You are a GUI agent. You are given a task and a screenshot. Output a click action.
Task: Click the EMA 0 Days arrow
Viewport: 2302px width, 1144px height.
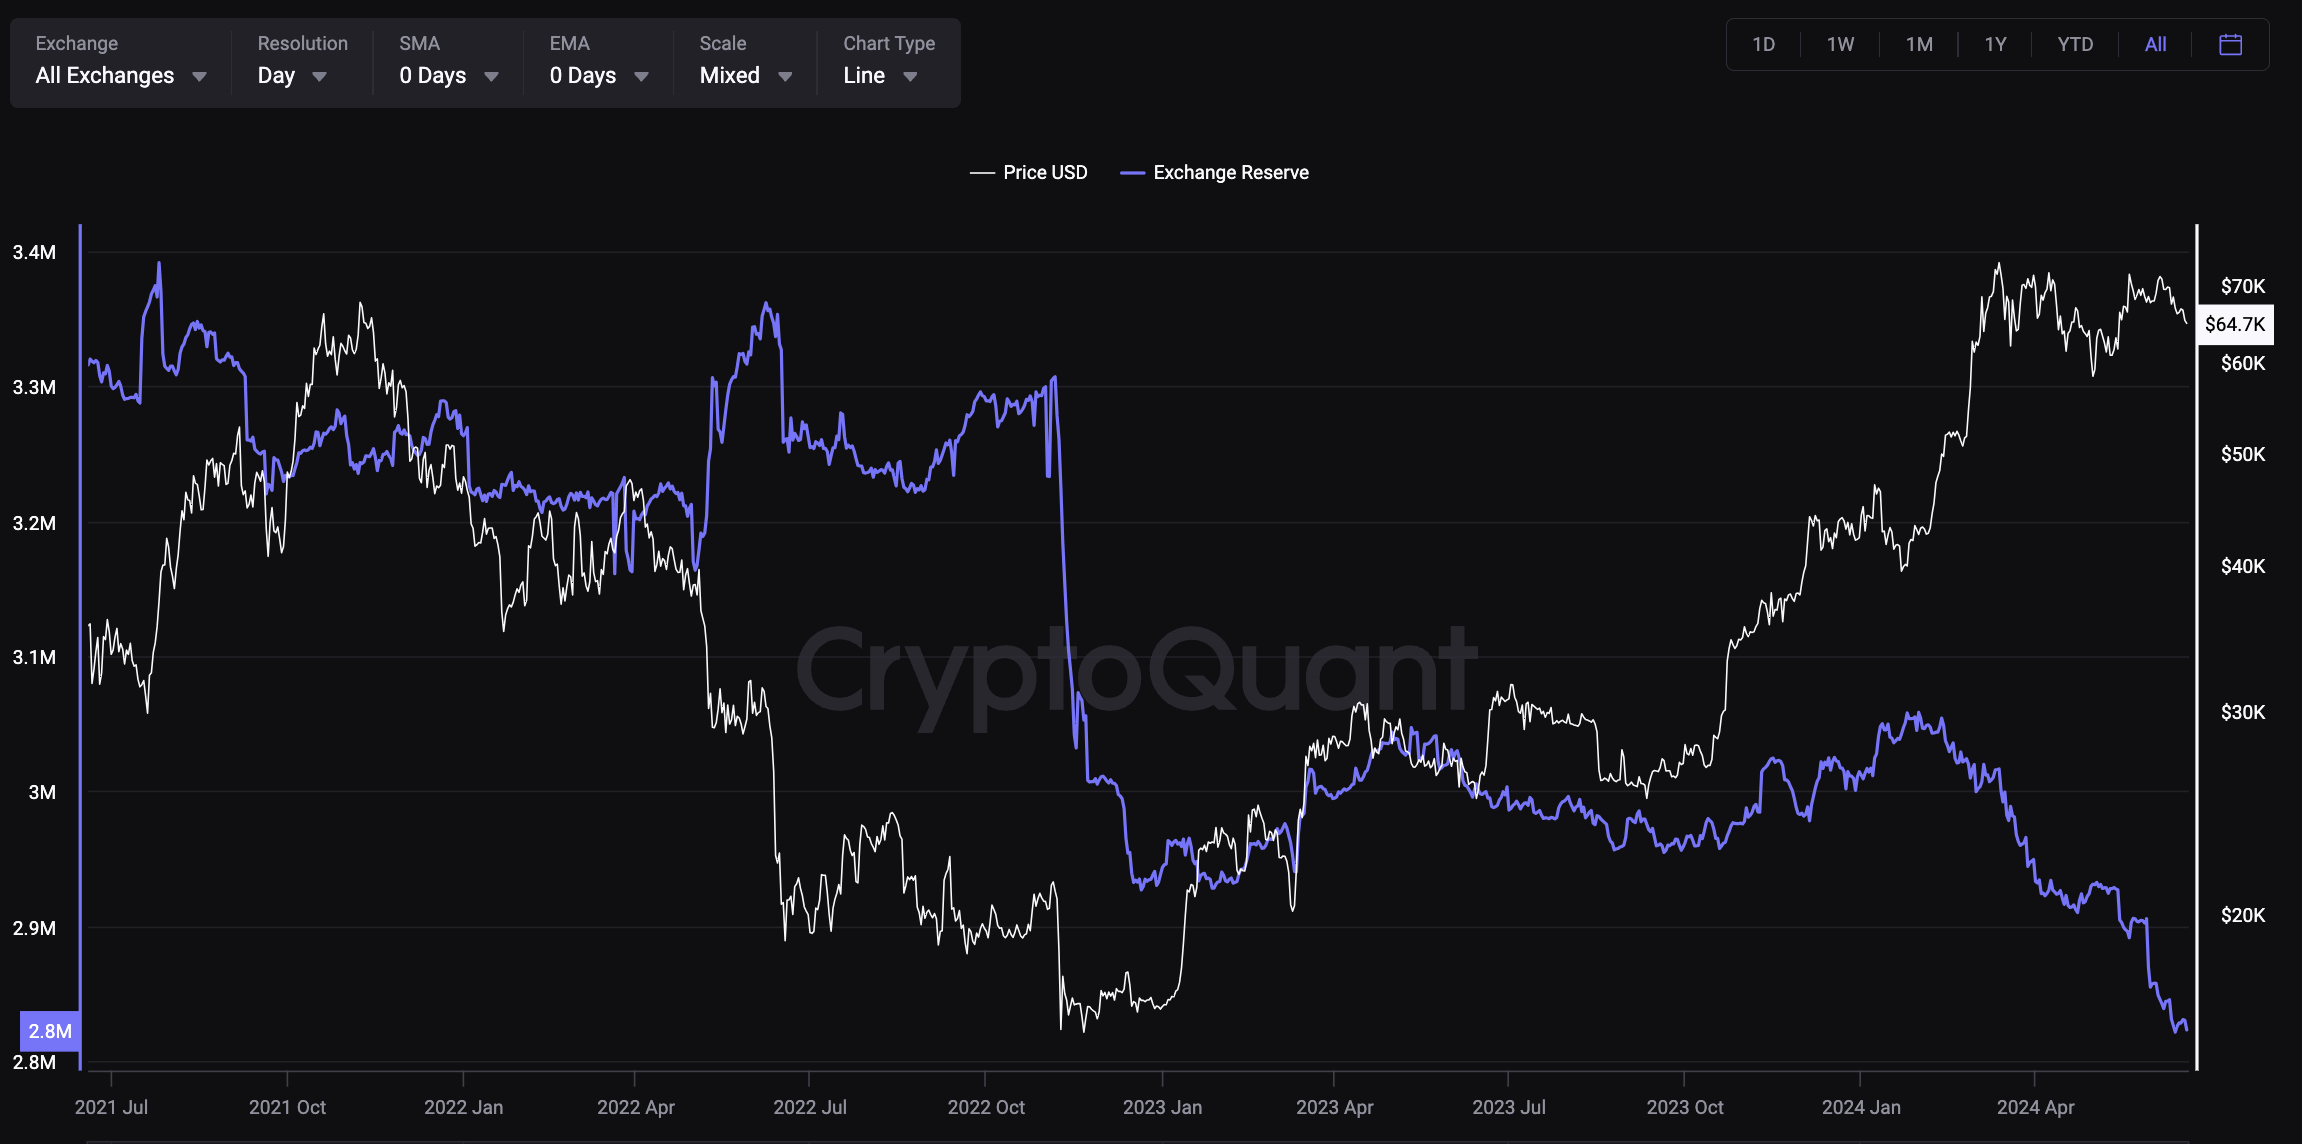click(641, 77)
